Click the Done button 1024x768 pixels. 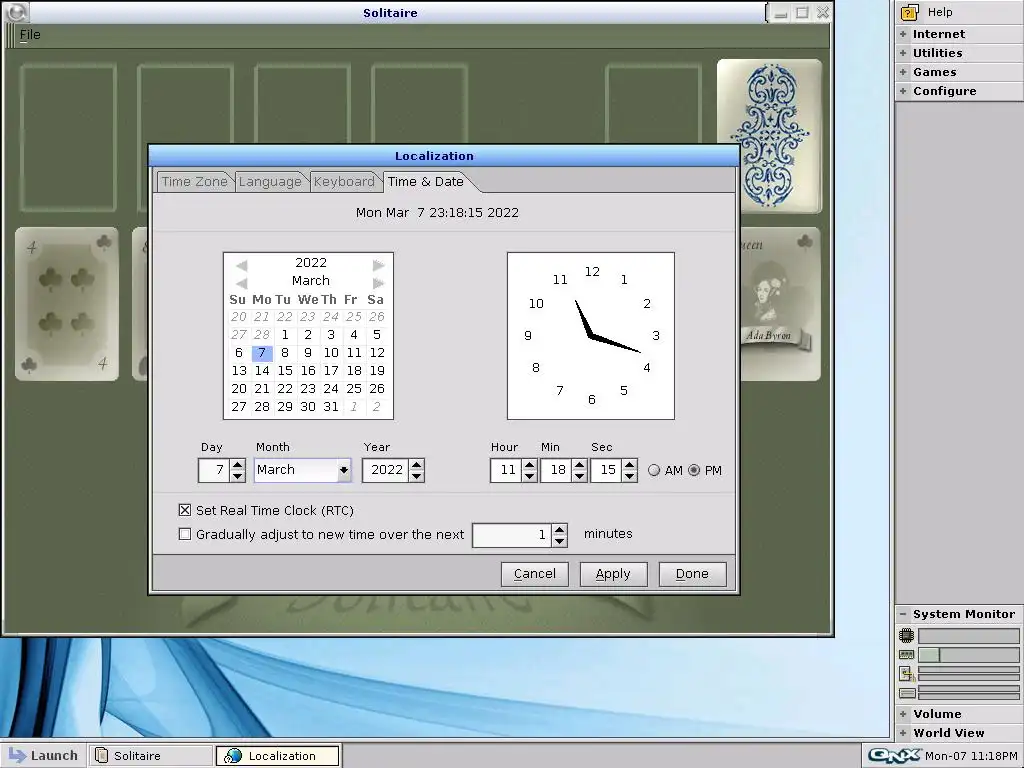[x=692, y=574]
